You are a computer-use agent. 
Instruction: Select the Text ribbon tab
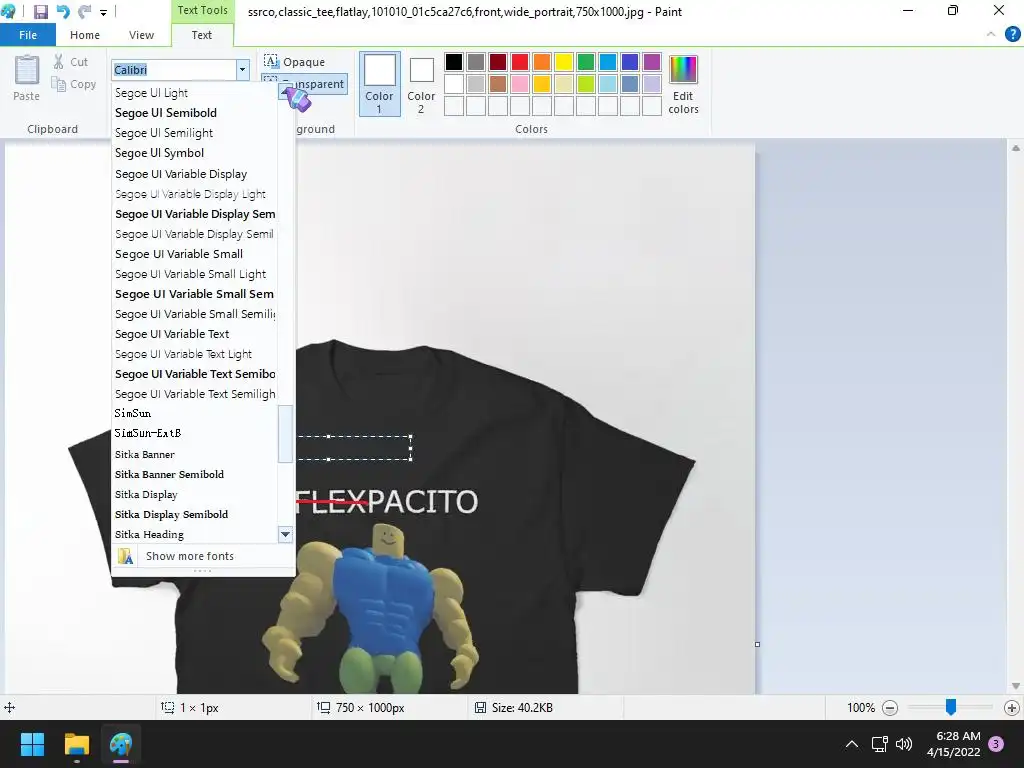point(202,35)
